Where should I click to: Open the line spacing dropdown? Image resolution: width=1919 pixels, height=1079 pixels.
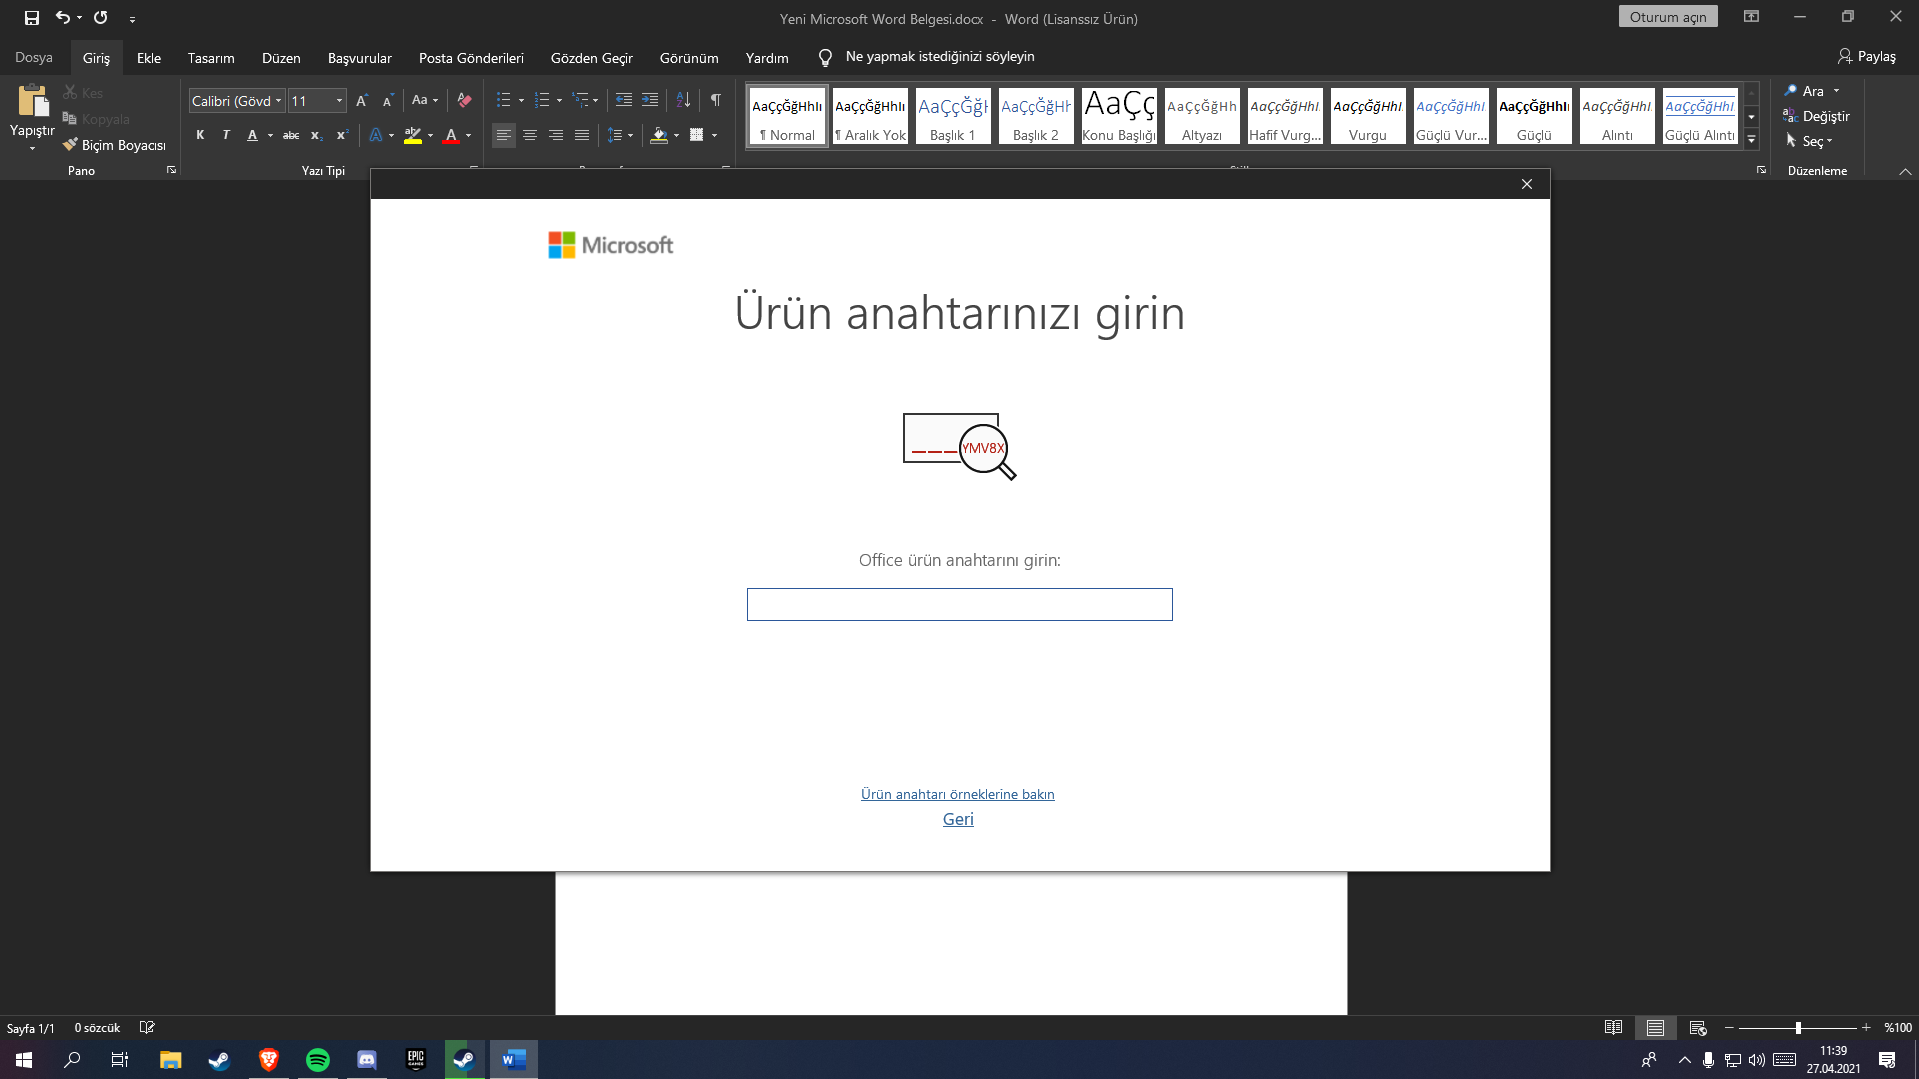[x=620, y=135]
